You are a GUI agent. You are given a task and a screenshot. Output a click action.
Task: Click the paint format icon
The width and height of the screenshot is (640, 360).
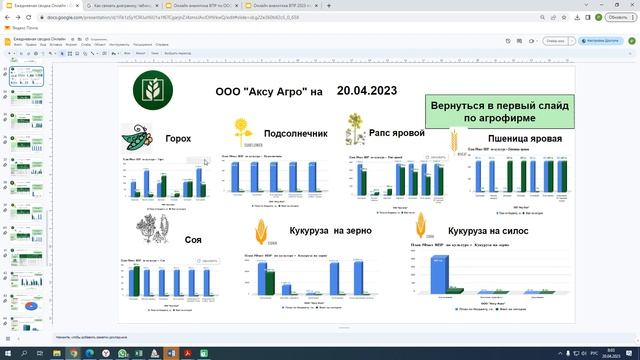pos(43,53)
